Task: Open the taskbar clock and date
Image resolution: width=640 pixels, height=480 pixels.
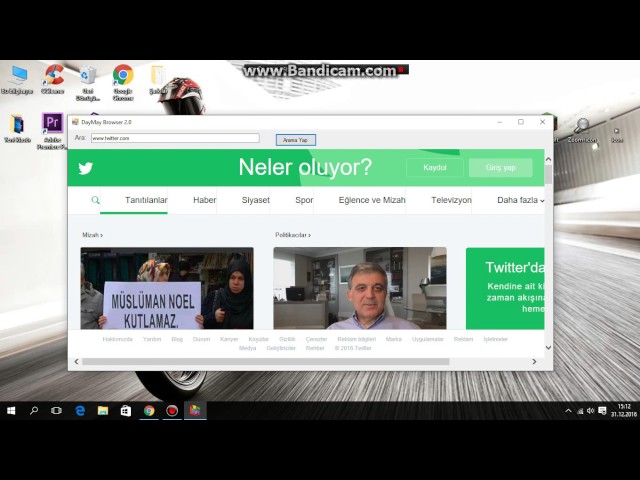Action: pyautogui.click(x=624, y=411)
